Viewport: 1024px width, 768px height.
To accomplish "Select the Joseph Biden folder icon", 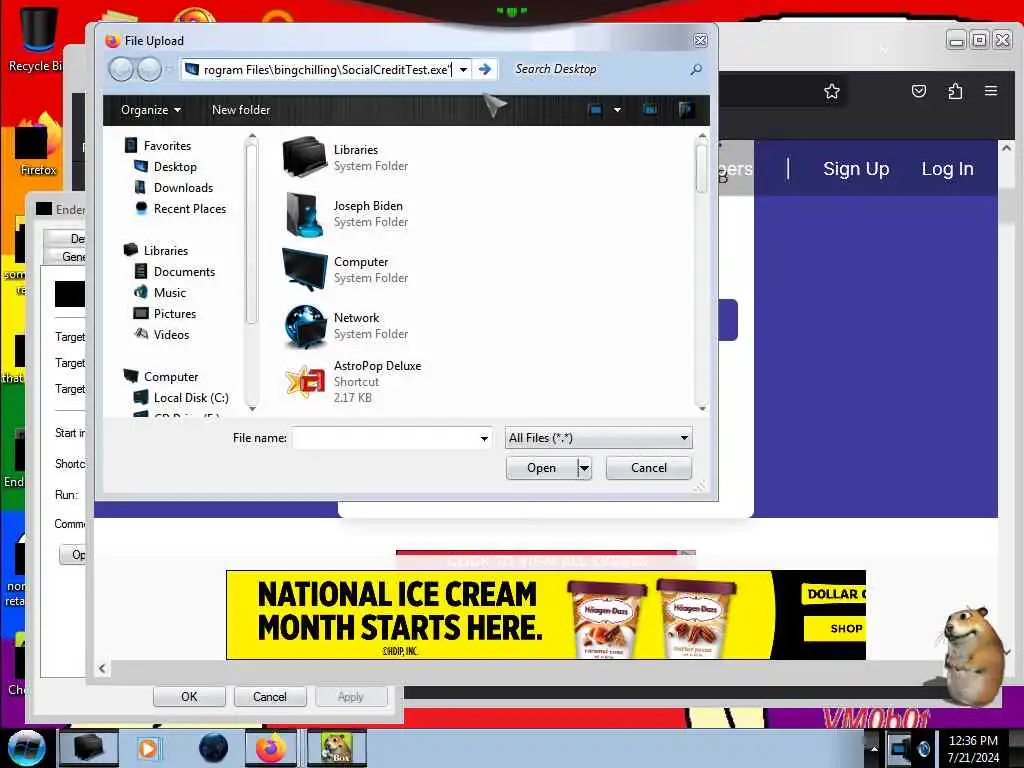I will tap(304, 214).
